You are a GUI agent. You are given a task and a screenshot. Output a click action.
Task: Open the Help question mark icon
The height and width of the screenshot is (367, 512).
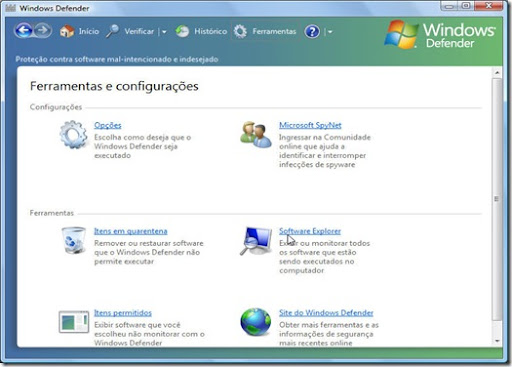tap(312, 32)
